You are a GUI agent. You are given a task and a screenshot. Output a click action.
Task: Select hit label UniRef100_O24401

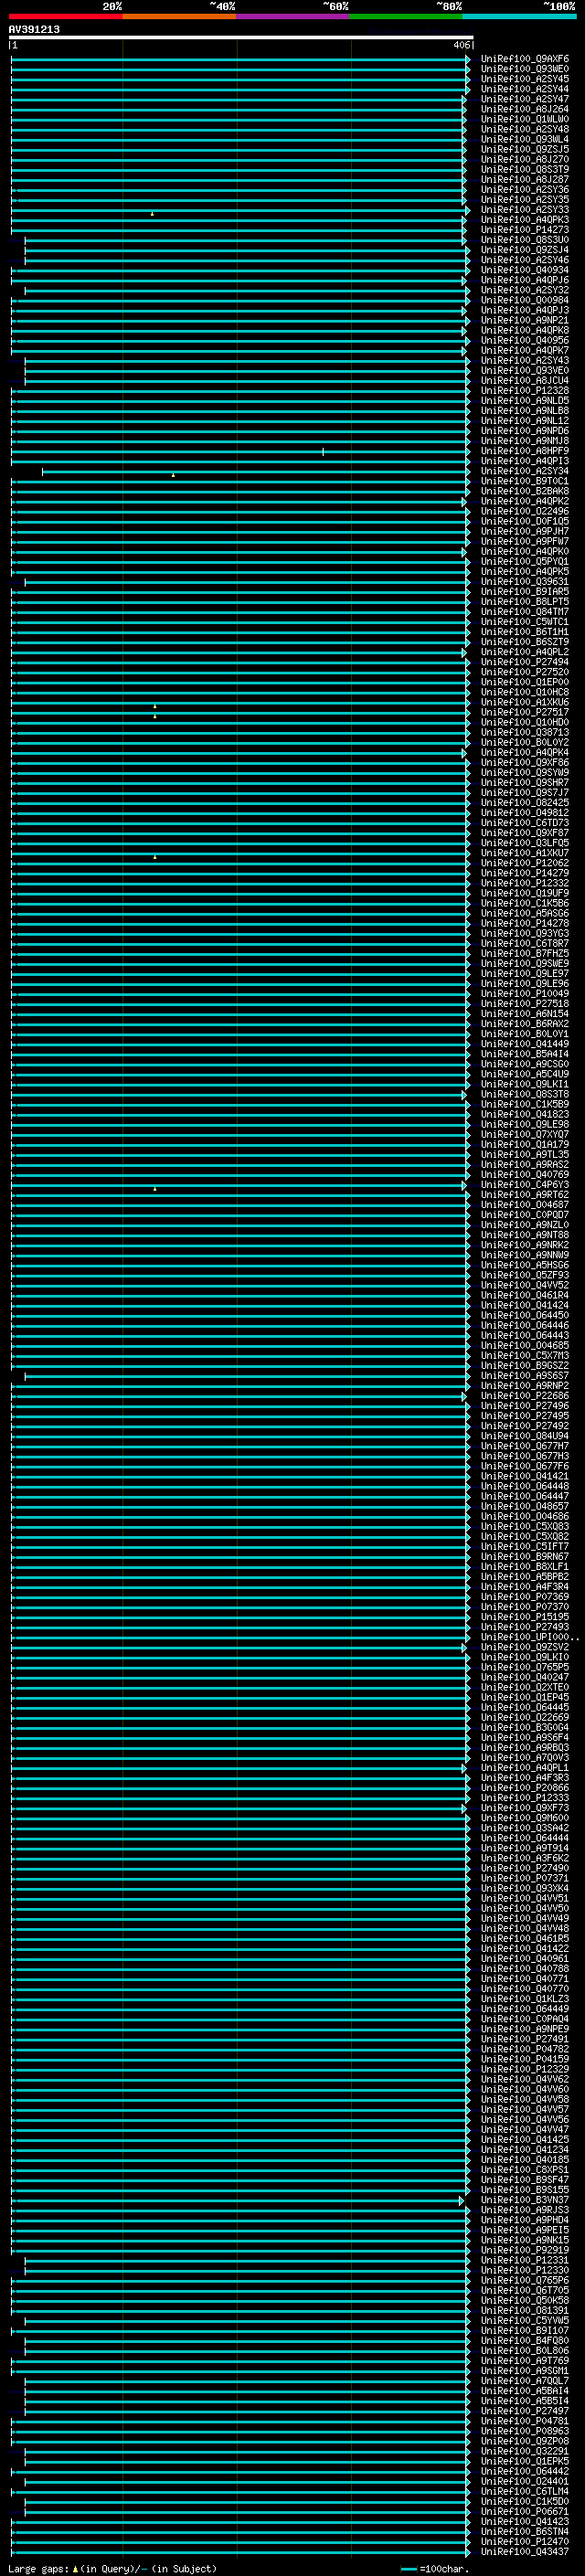point(525,2481)
